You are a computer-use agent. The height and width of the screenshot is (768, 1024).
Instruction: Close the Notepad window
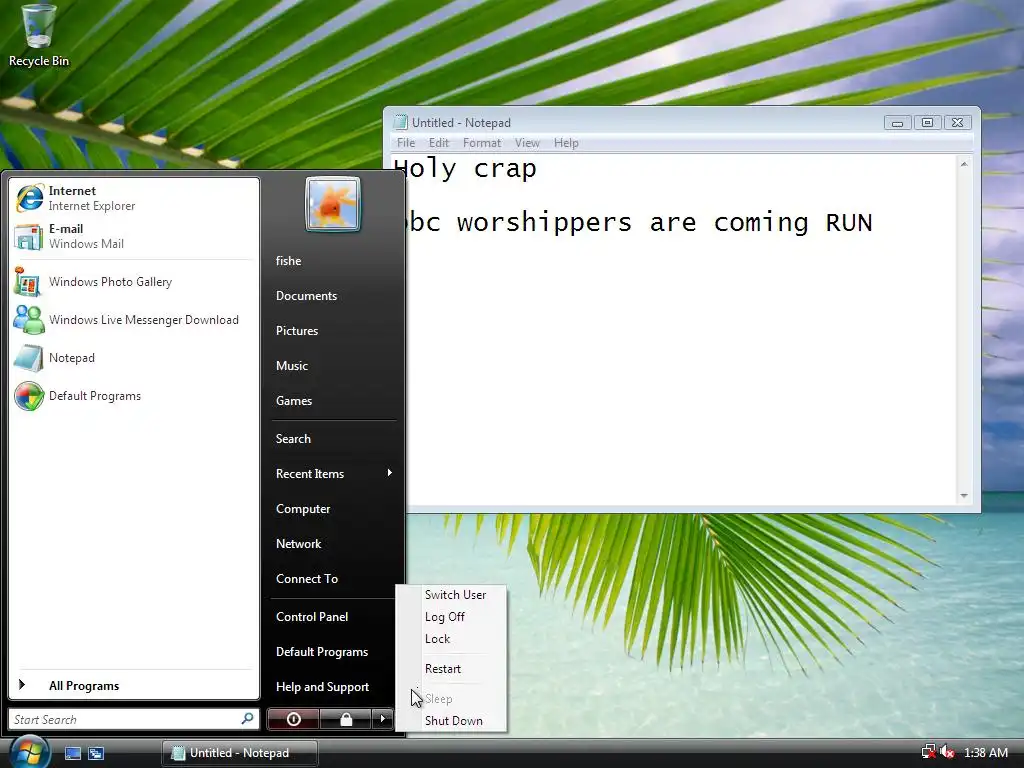coord(957,123)
